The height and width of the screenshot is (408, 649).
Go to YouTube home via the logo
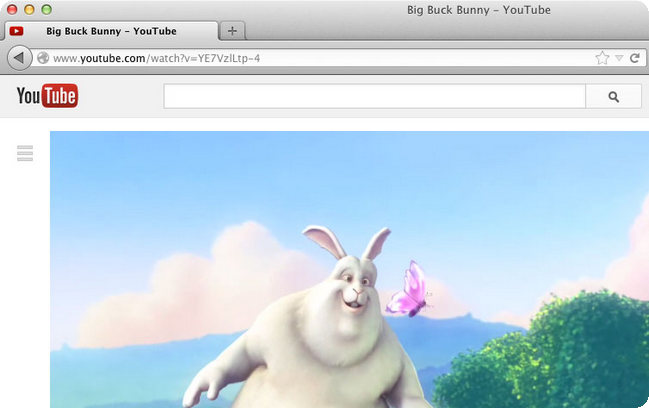click(x=47, y=96)
